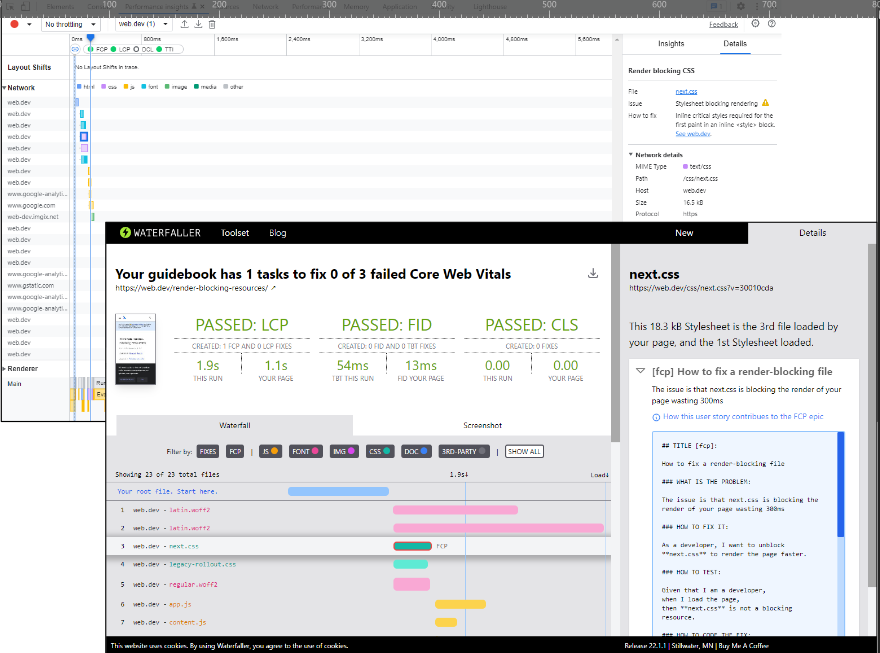The width and height of the screenshot is (880, 653).
Task: Open the web.dev render-blocking-resources URL link
Action: (195, 288)
